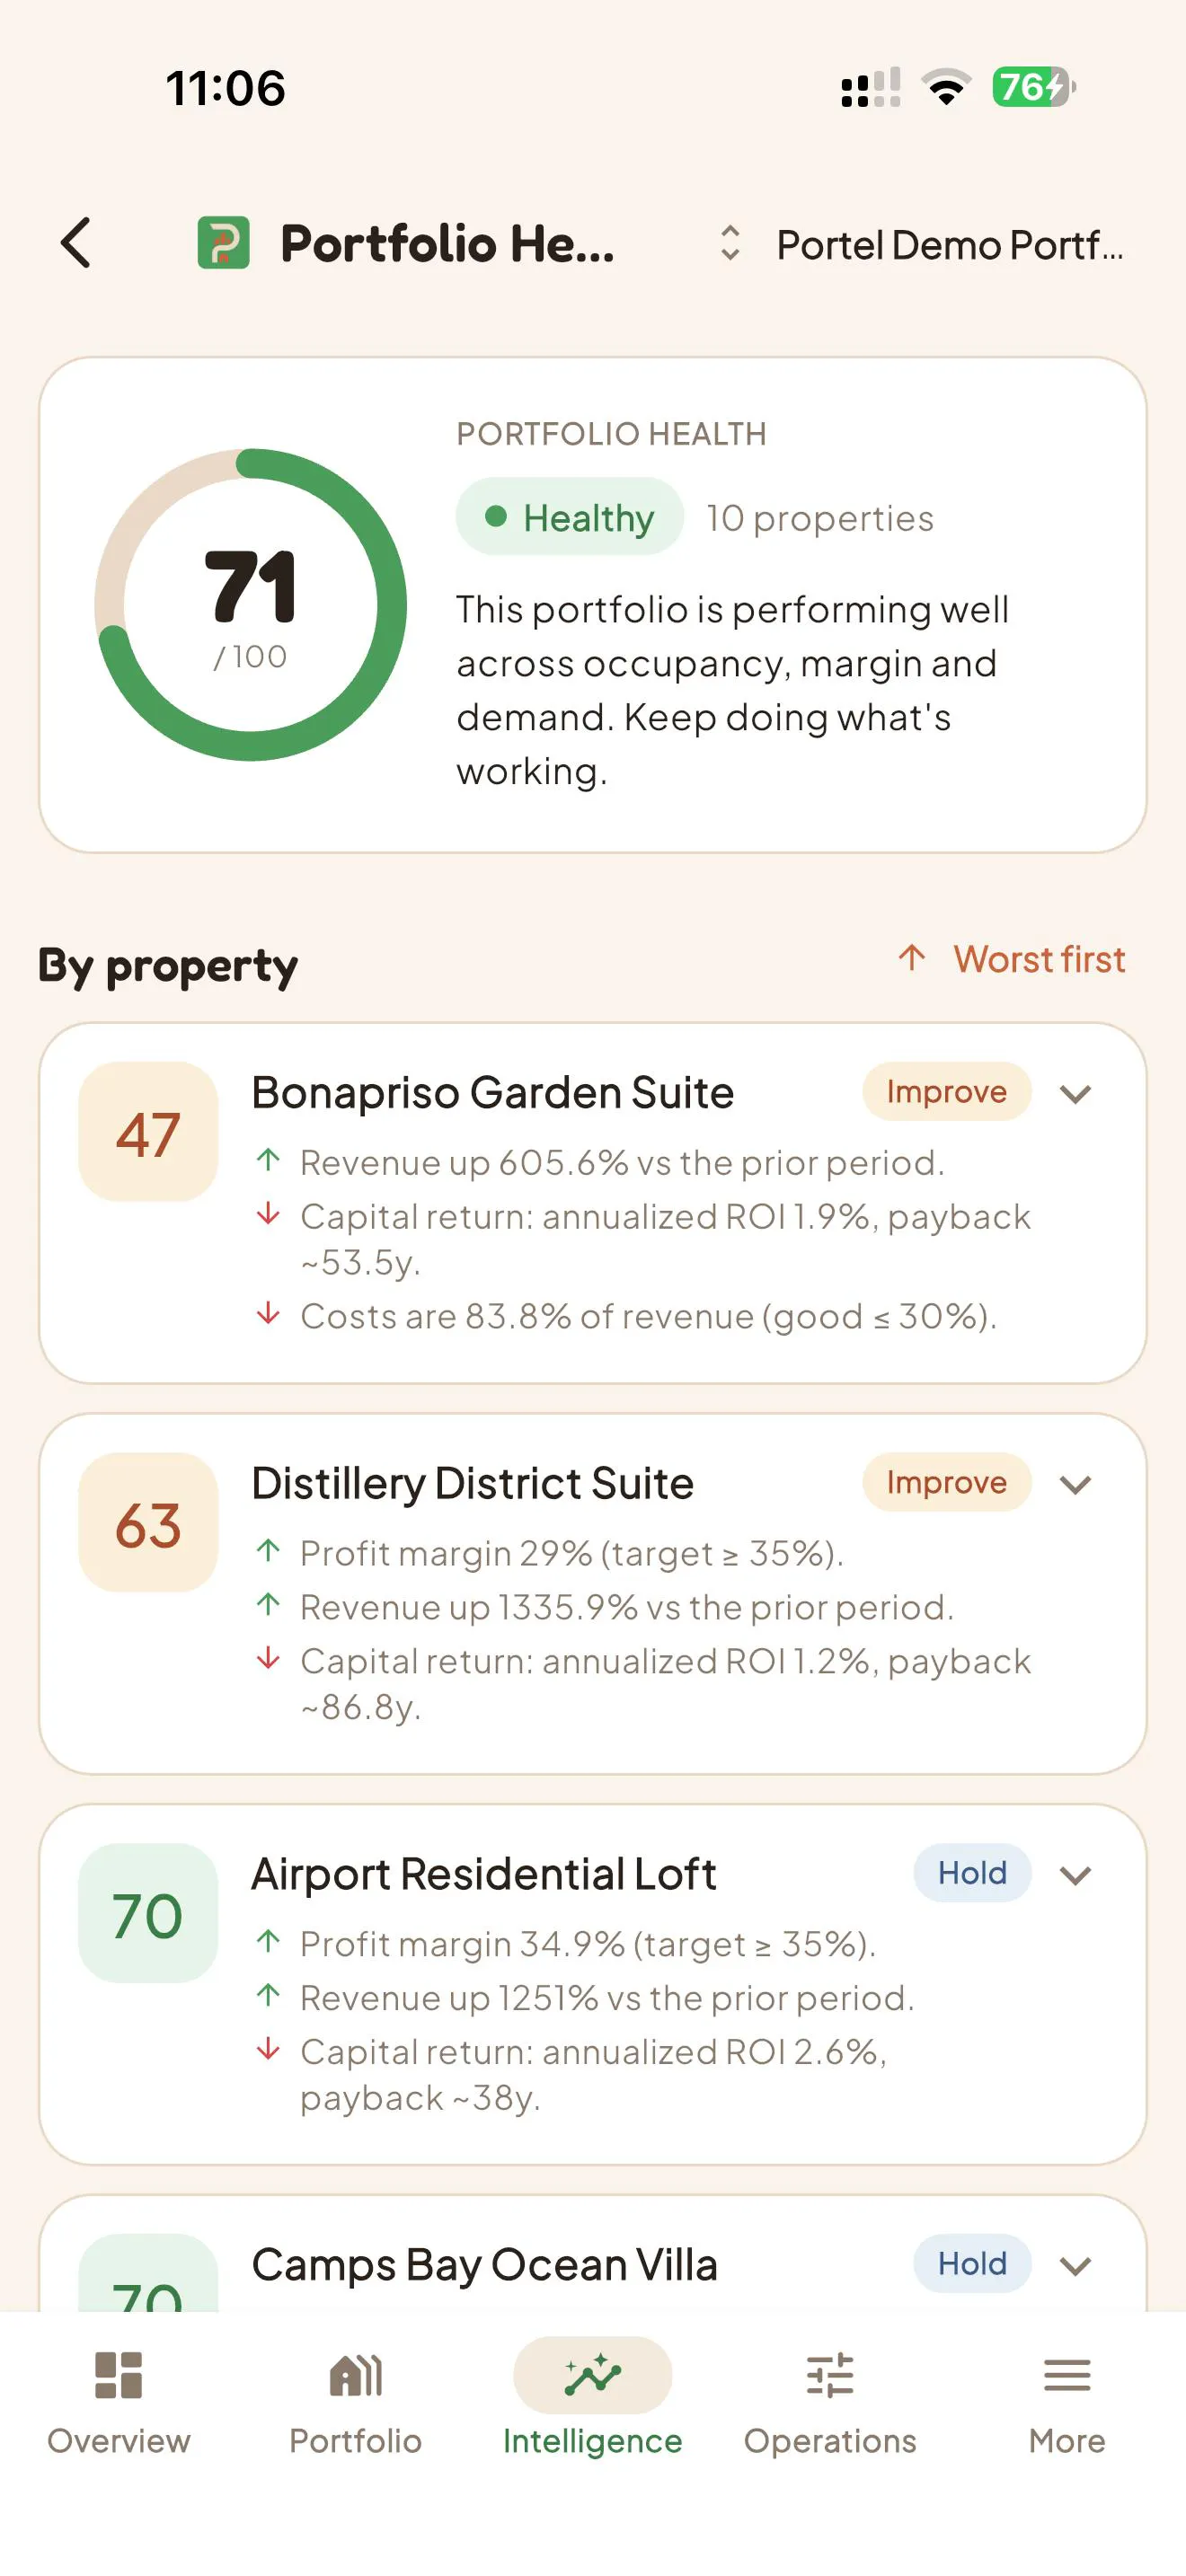
Task: Open the Bonapriso Garden Suite title
Action: (492, 1092)
